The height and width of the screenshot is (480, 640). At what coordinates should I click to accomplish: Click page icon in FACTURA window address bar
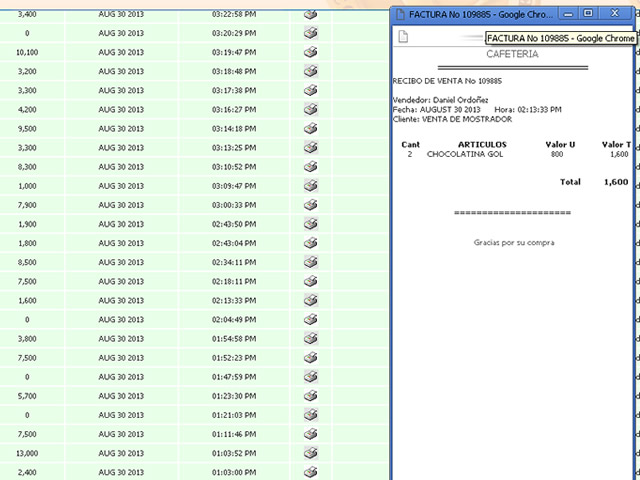403,36
